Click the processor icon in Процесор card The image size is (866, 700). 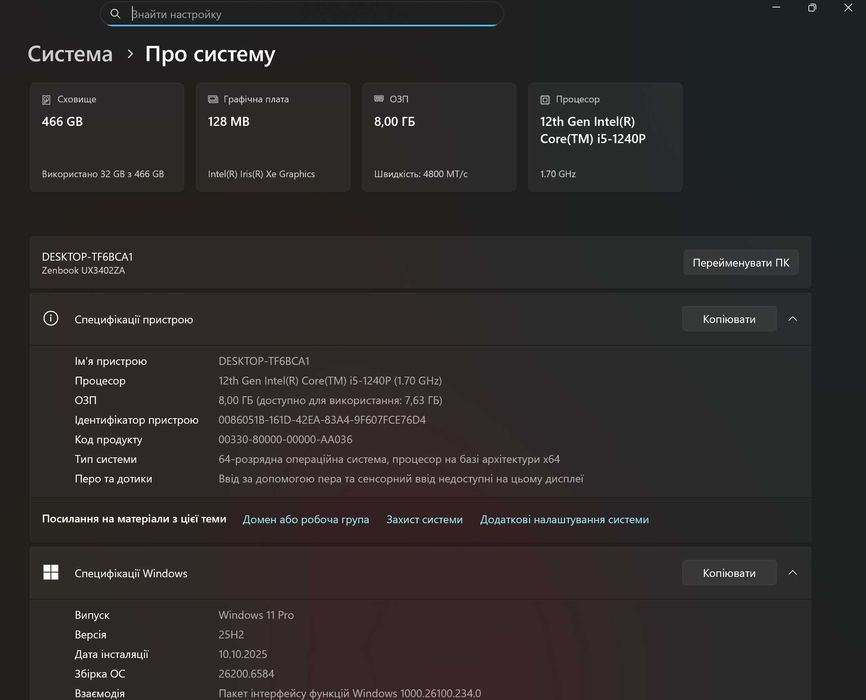(x=545, y=99)
